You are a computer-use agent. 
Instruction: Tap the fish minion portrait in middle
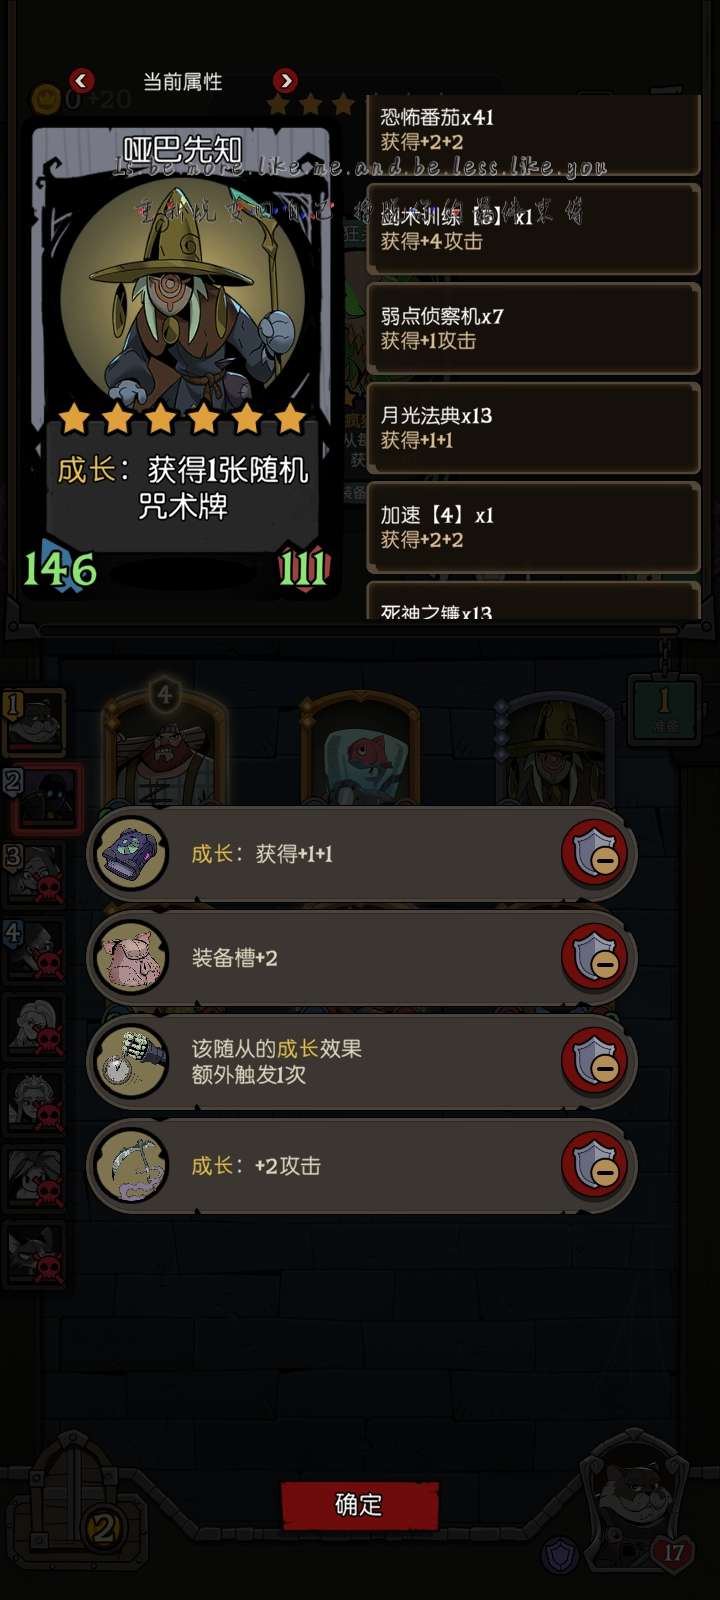[x=360, y=750]
